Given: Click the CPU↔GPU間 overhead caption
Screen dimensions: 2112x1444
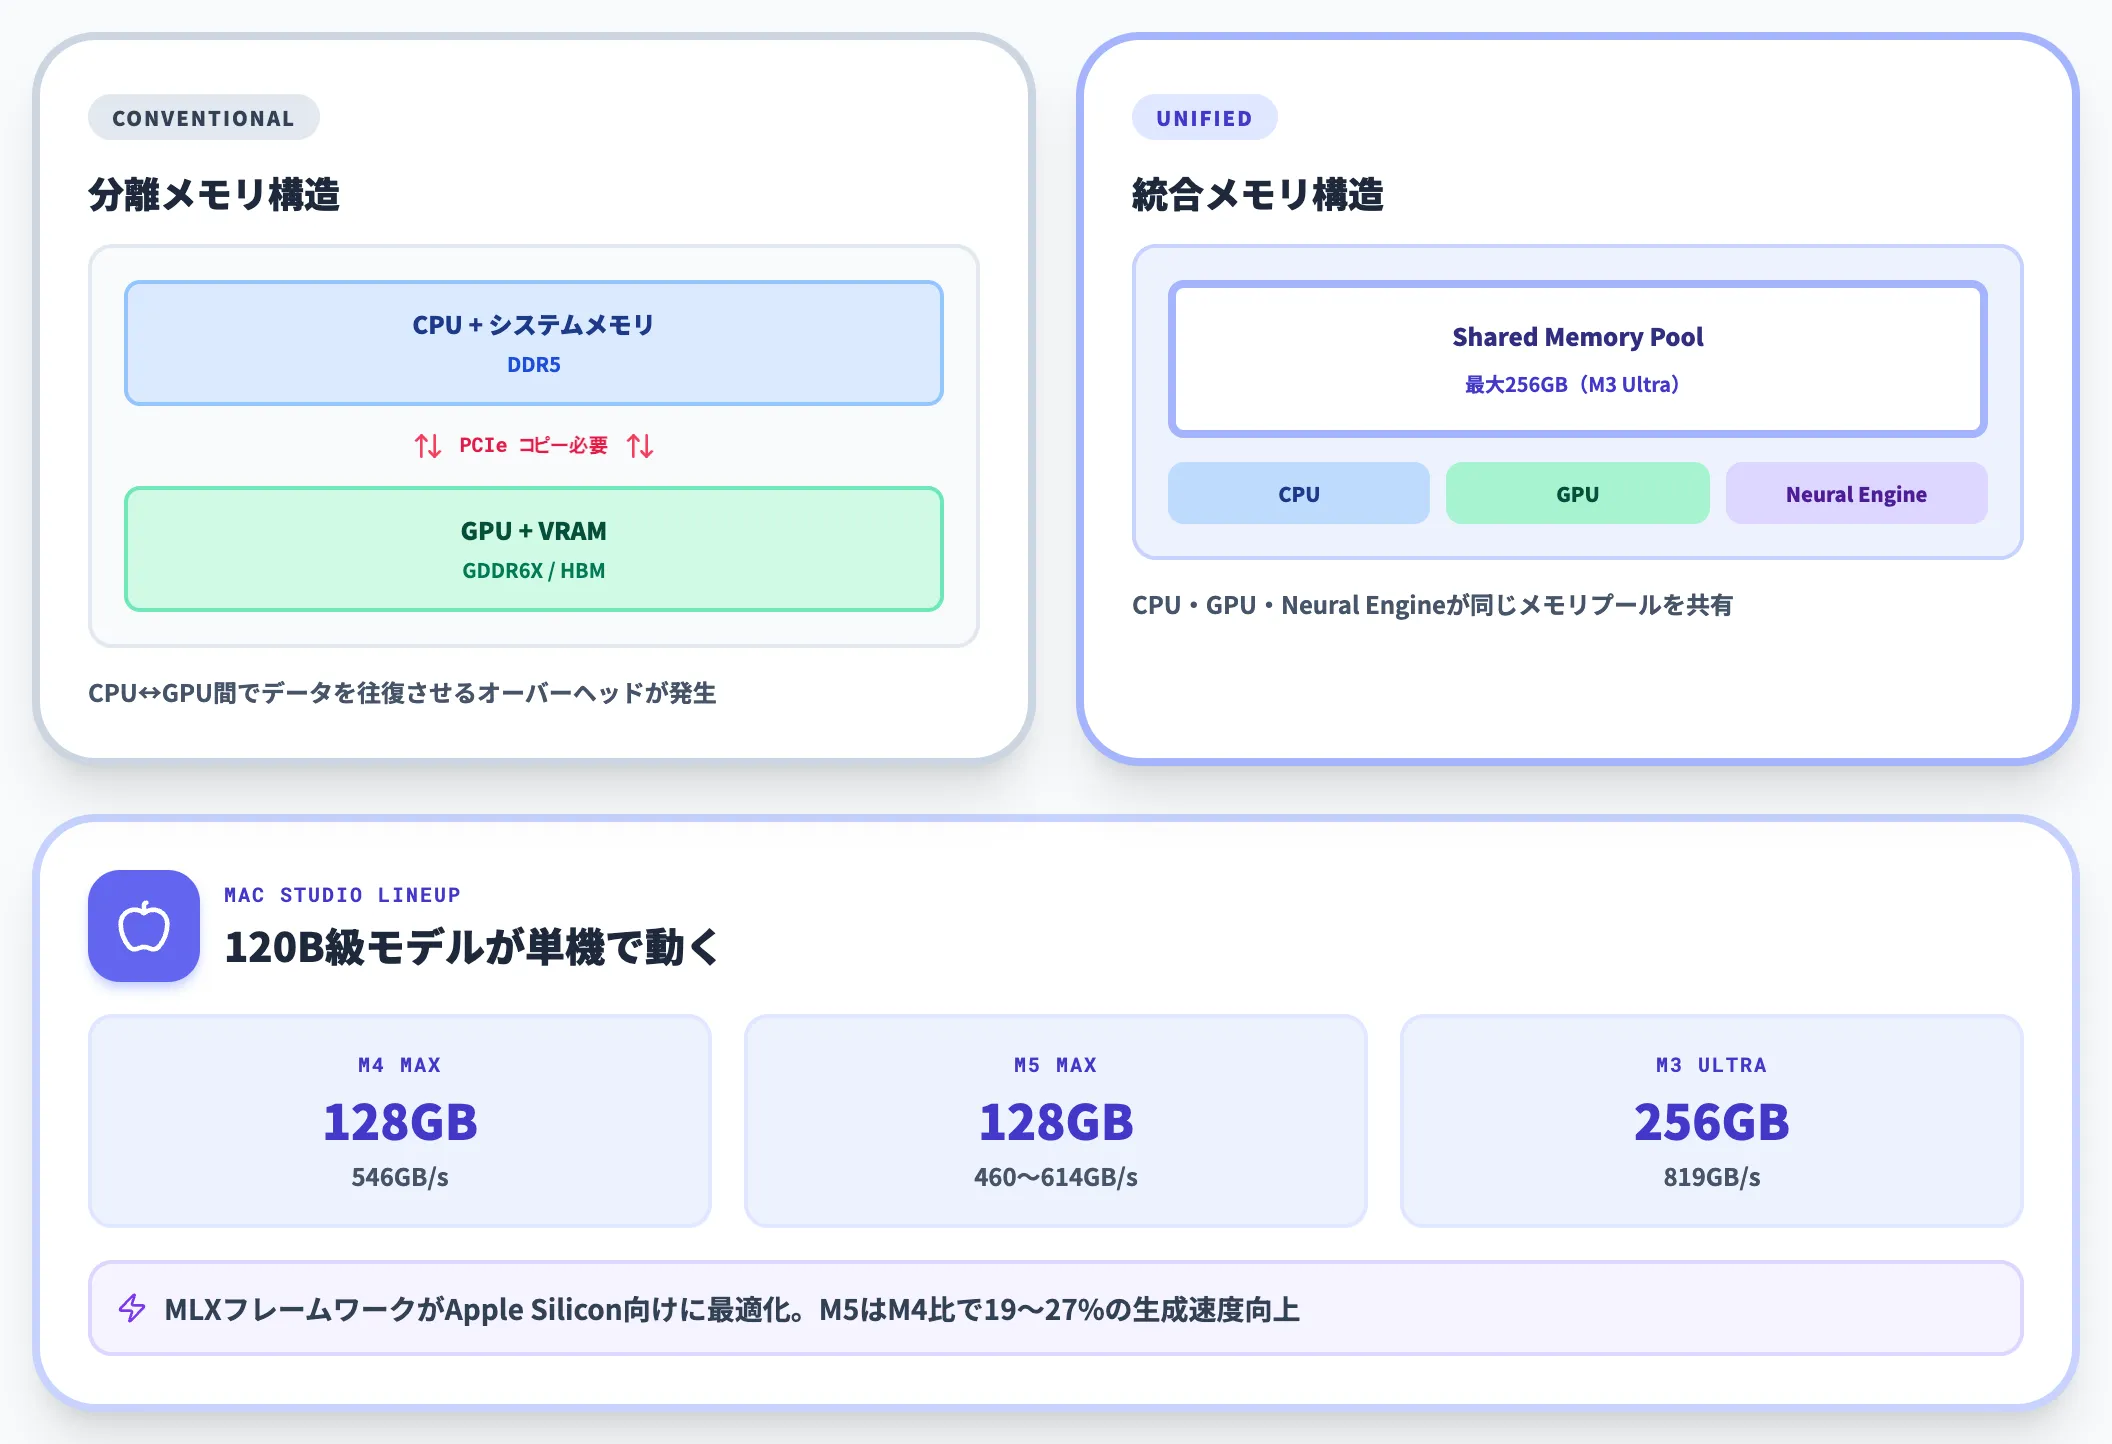Looking at the screenshot, I should (x=402, y=693).
